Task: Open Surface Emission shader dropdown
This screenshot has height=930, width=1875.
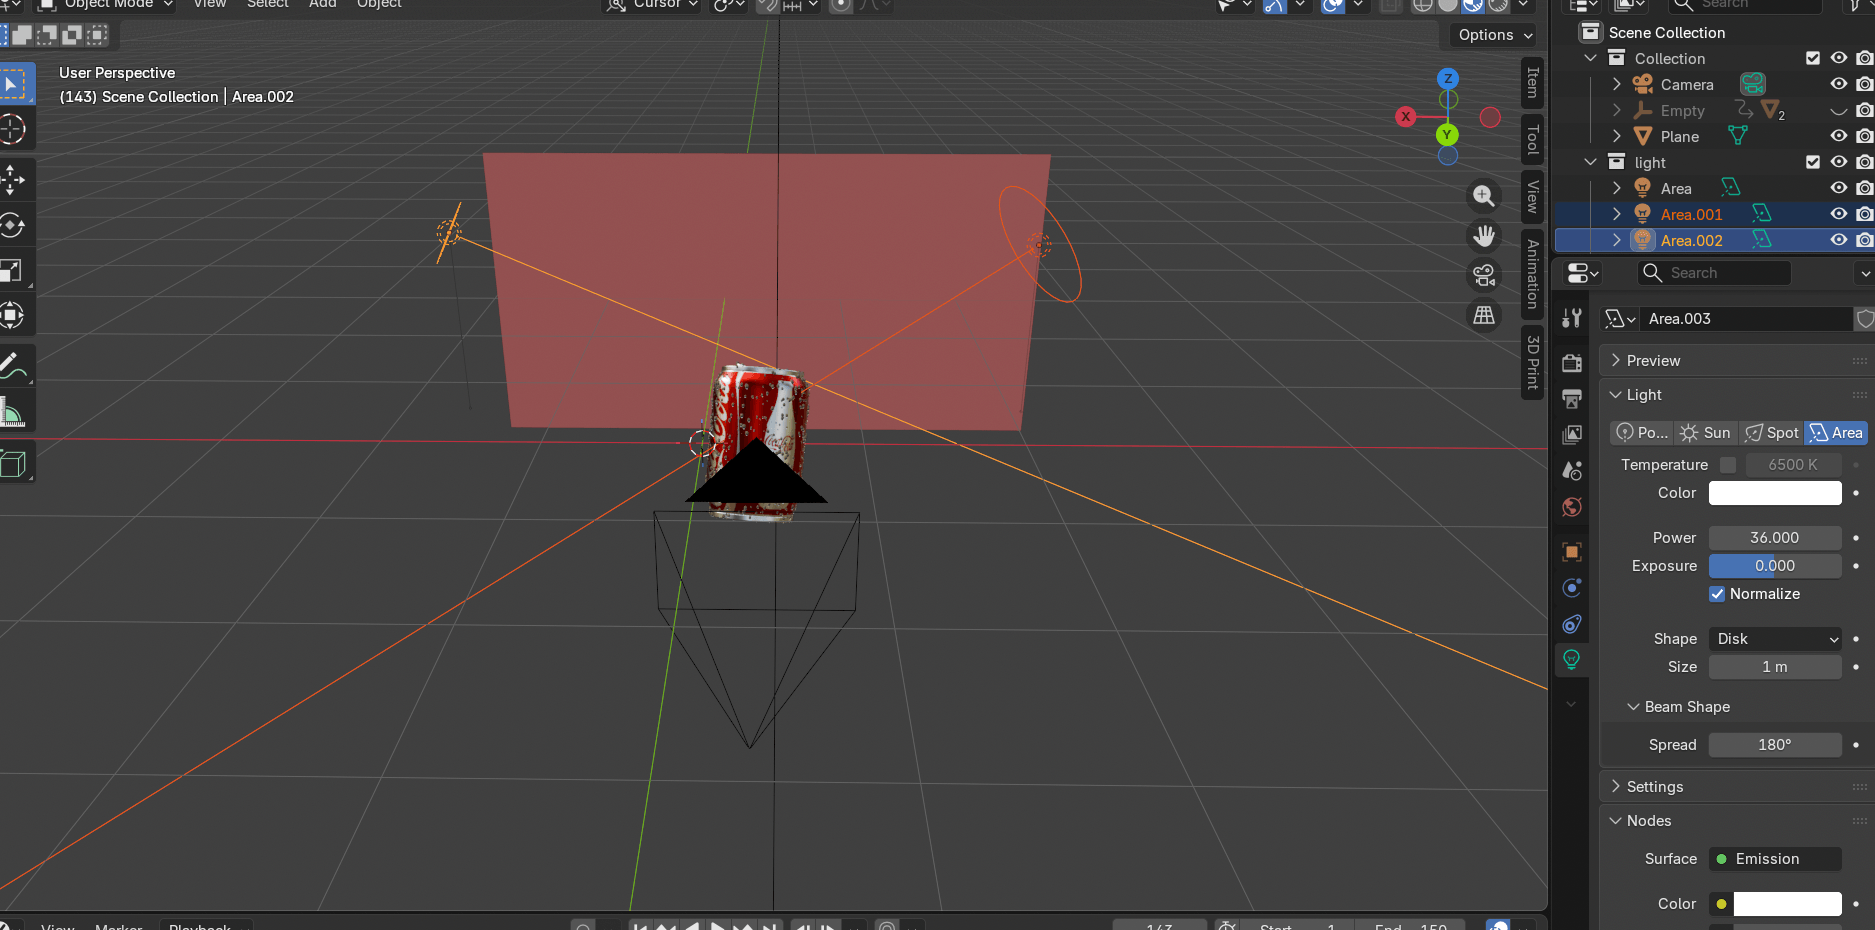Action: [x=1775, y=859]
